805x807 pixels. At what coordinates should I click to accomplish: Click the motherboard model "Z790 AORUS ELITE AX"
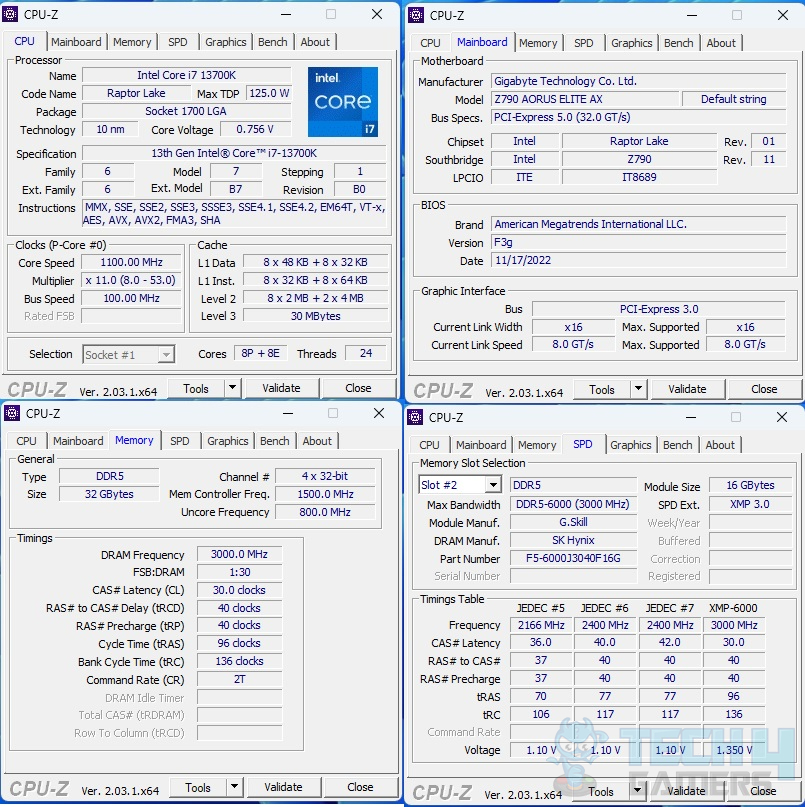pyautogui.click(x=584, y=99)
